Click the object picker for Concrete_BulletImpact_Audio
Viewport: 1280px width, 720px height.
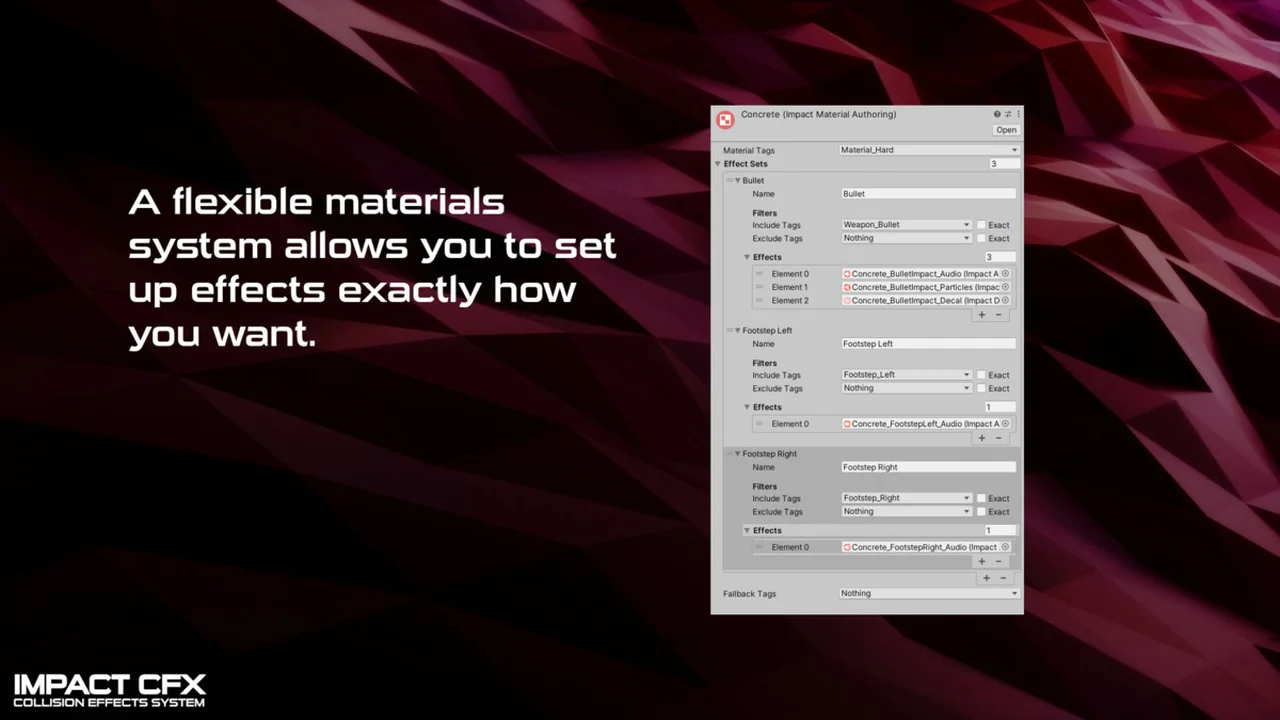pyautogui.click(x=1005, y=274)
